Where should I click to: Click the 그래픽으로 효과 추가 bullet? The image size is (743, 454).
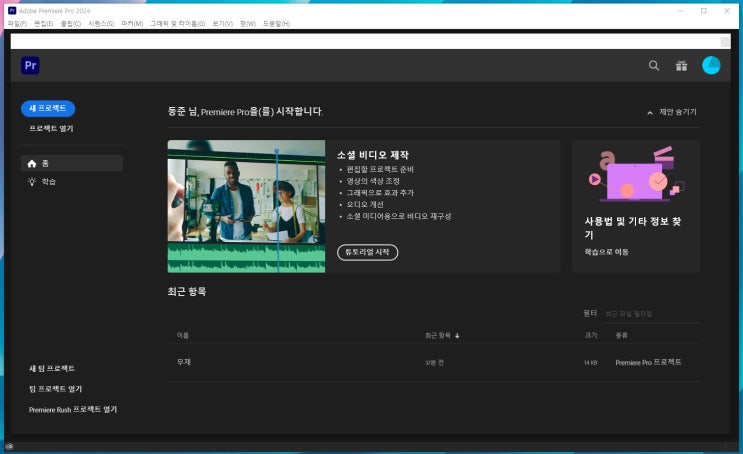coord(380,193)
